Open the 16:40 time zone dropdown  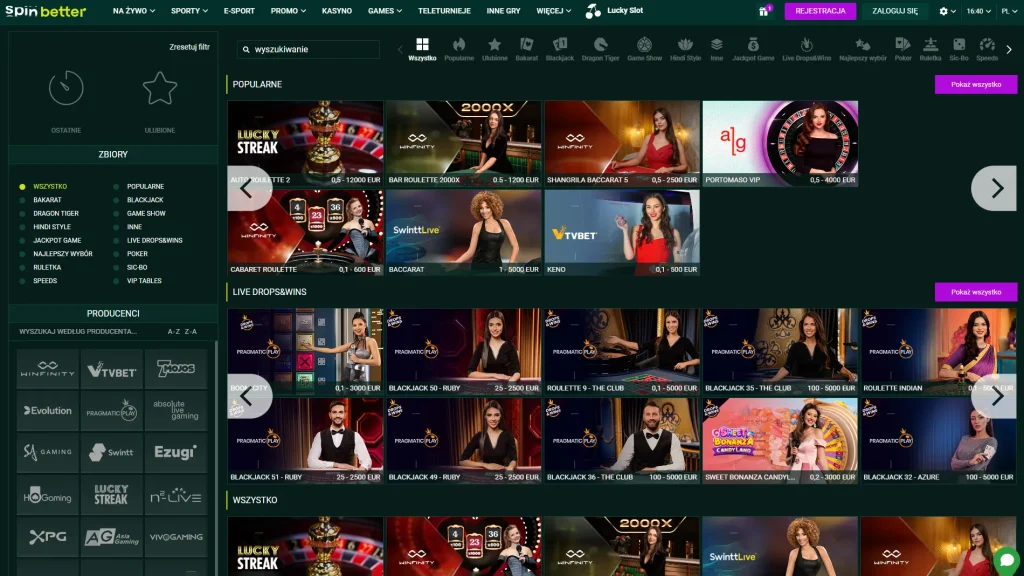(x=978, y=11)
